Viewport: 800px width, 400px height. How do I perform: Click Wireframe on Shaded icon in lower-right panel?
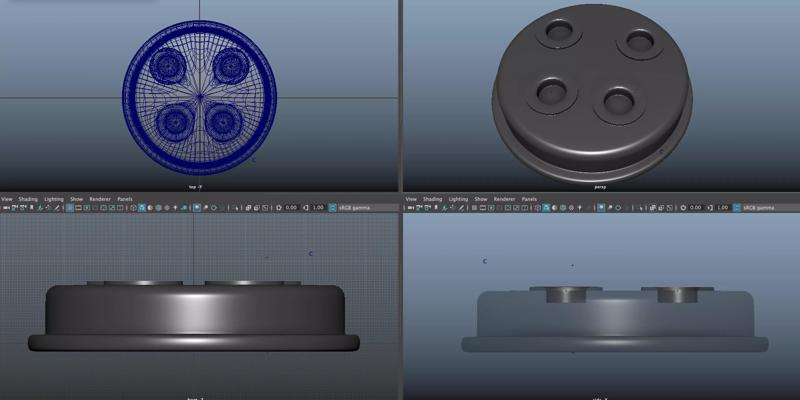pyautogui.click(x=563, y=208)
